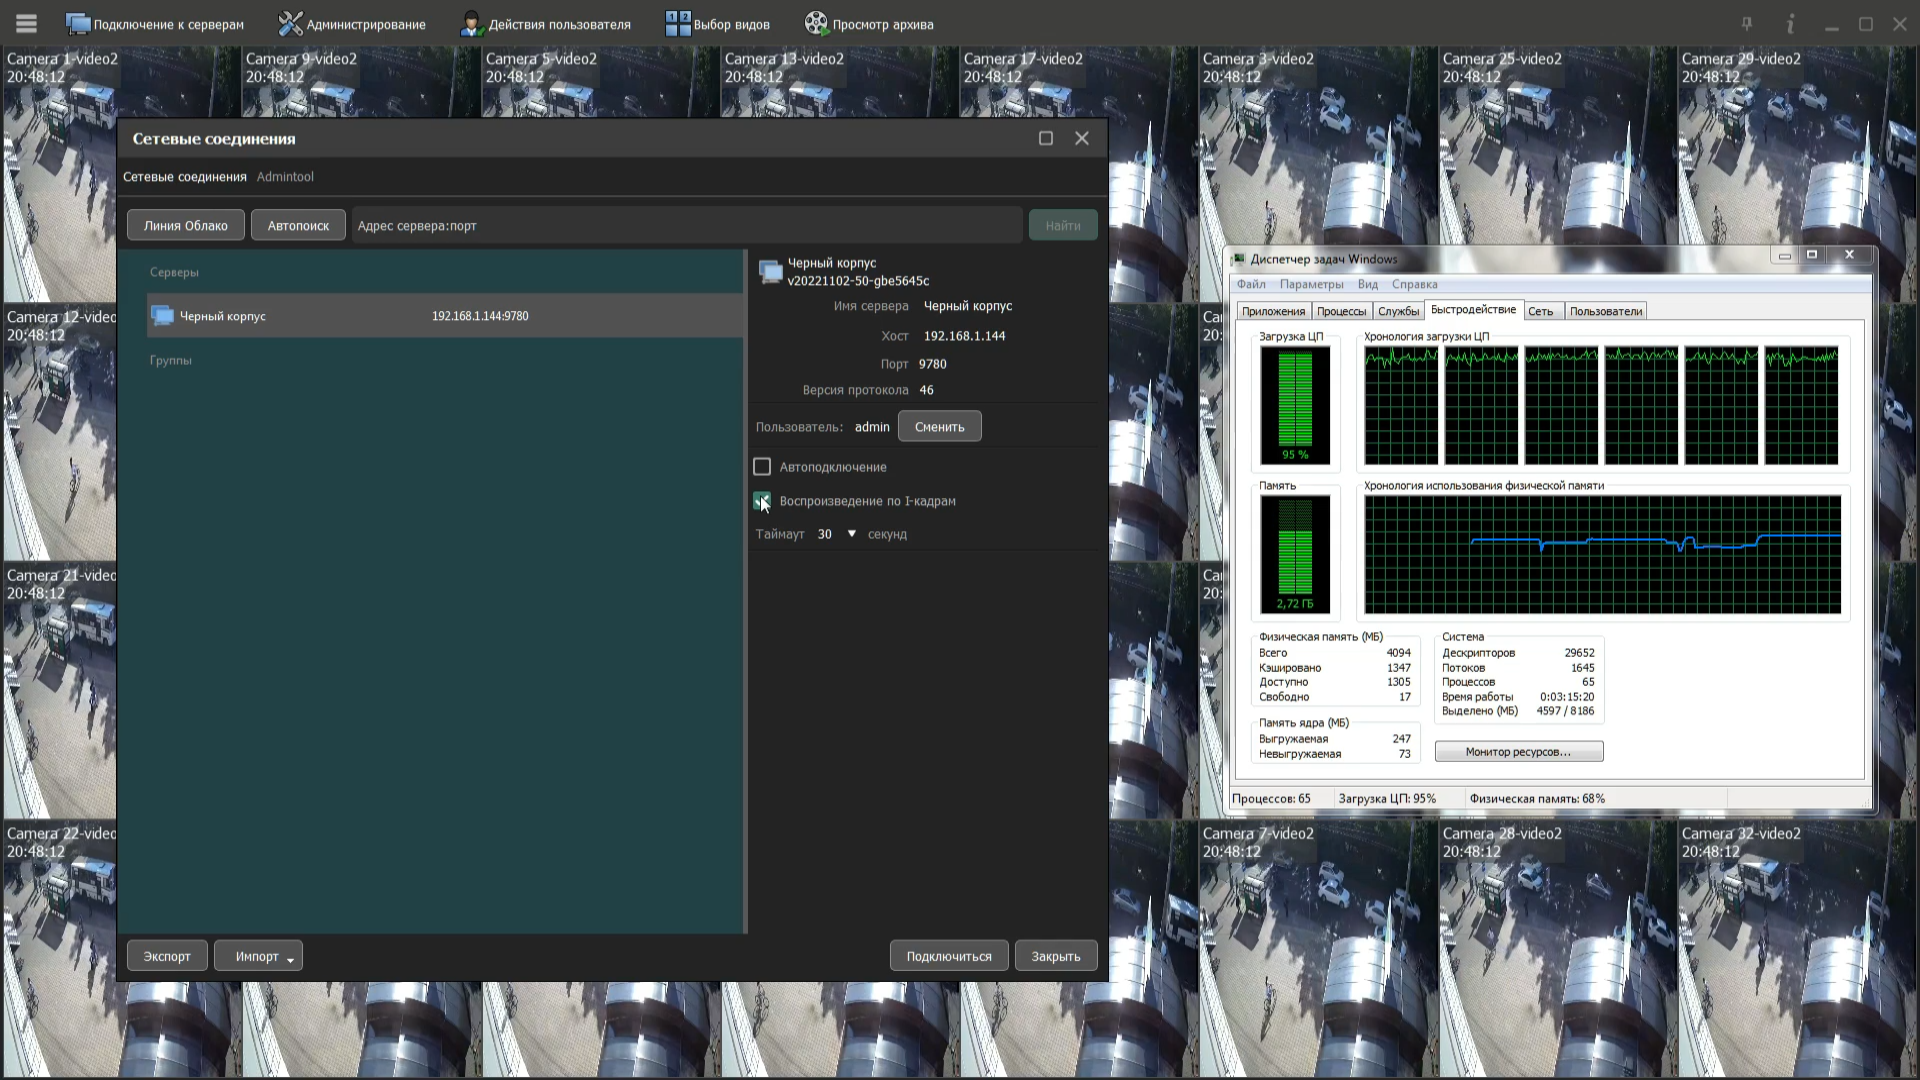This screenshot has width=1920, height=1080.
Task: Click the server address:port input field
Action: 686,226
